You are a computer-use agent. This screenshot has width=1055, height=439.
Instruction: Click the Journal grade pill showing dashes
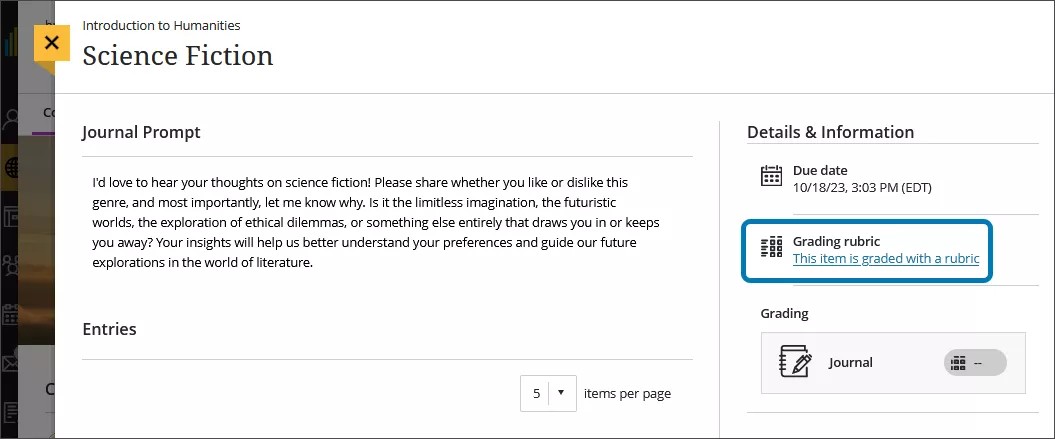[x=974, y=363]
